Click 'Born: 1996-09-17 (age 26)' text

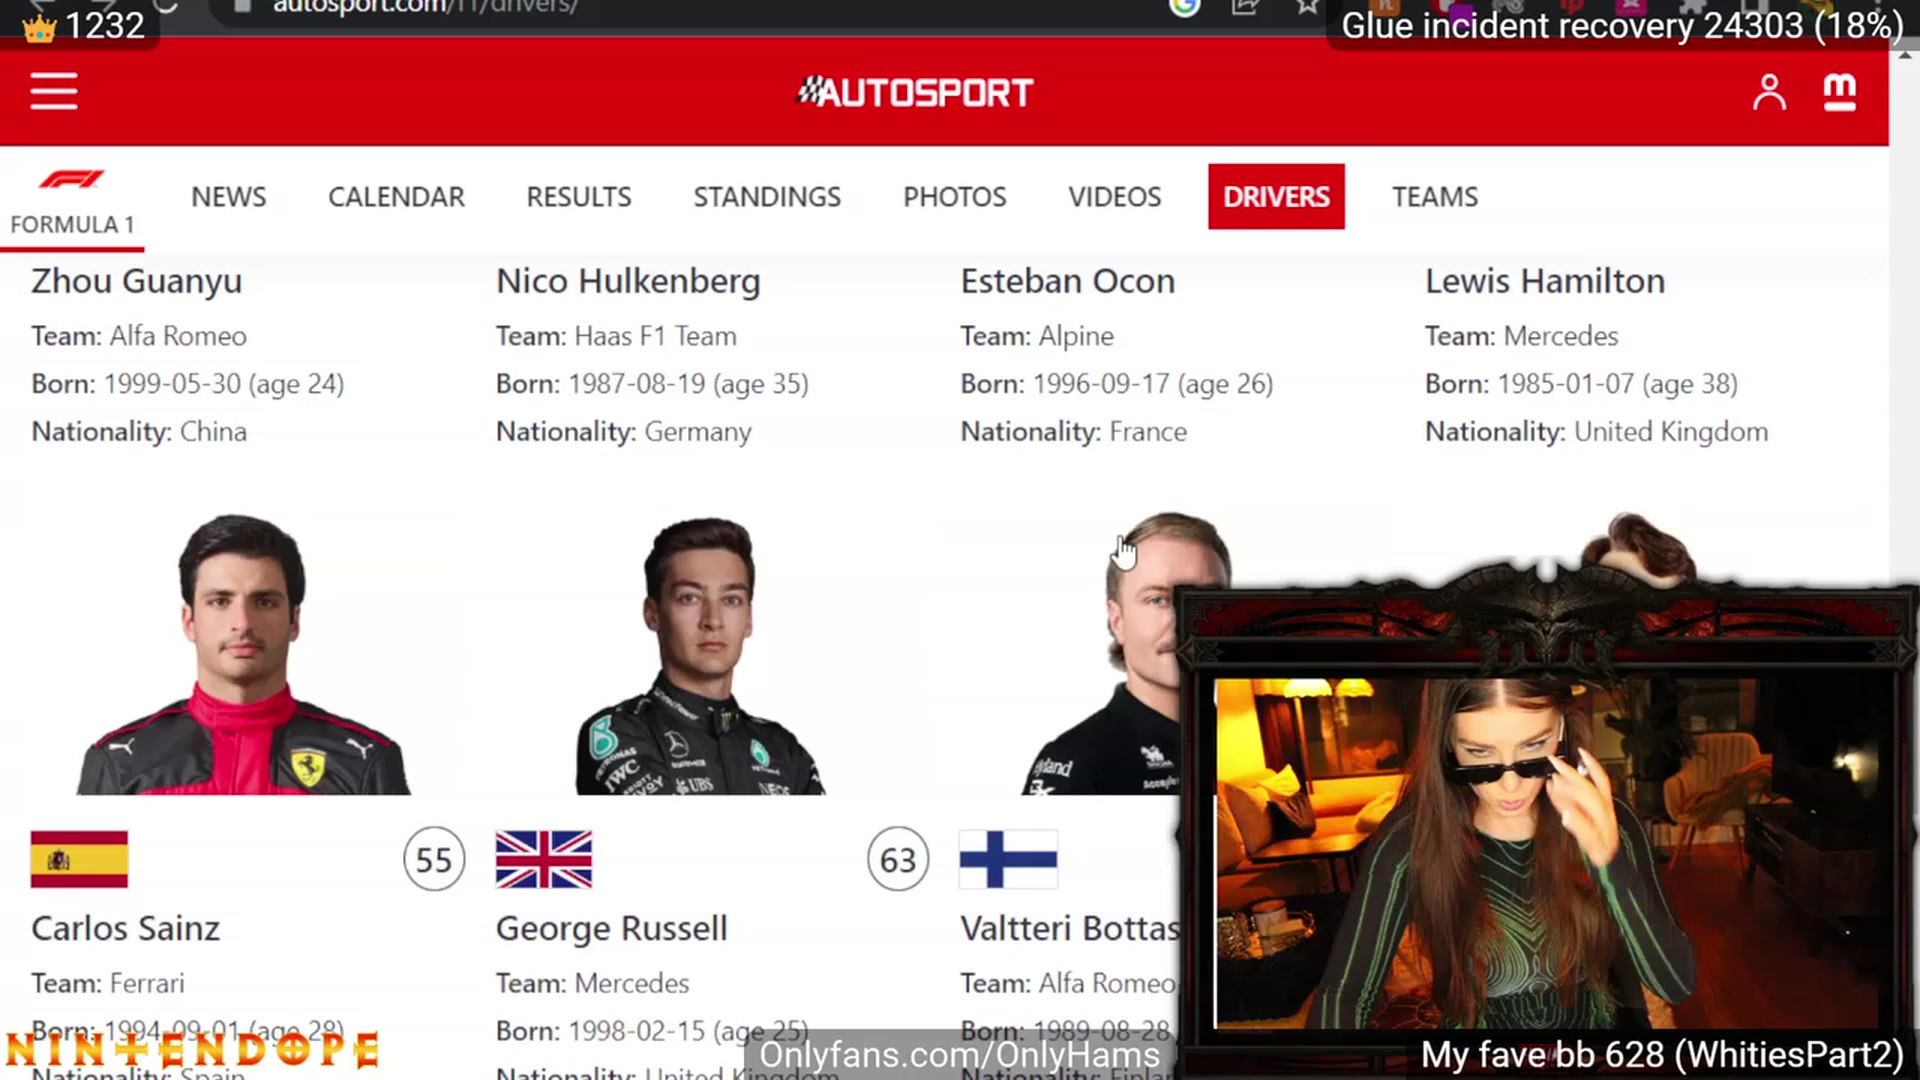click(x=1117, y=384)
